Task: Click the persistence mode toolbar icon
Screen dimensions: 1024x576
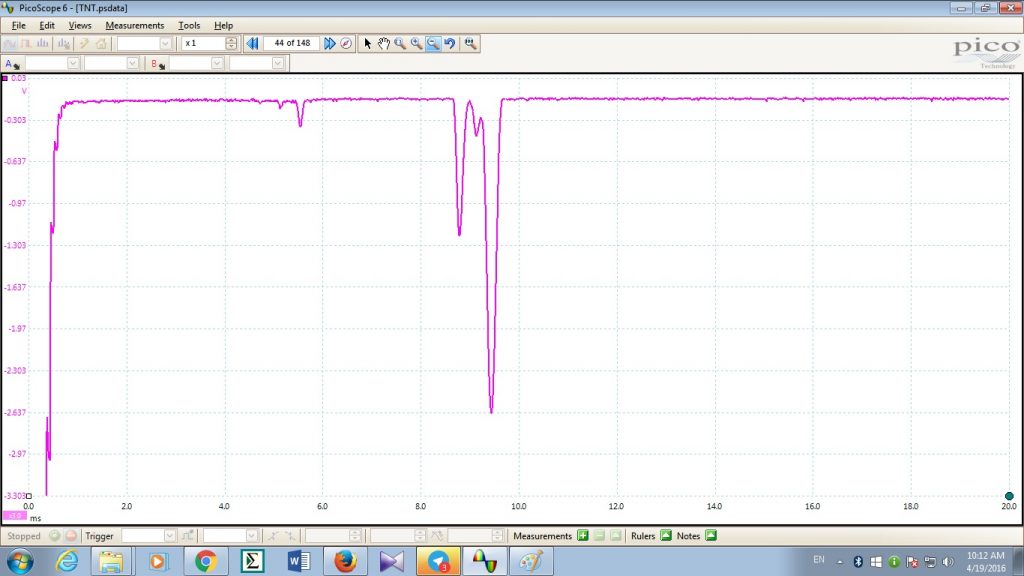Action: tap(26, 43)
